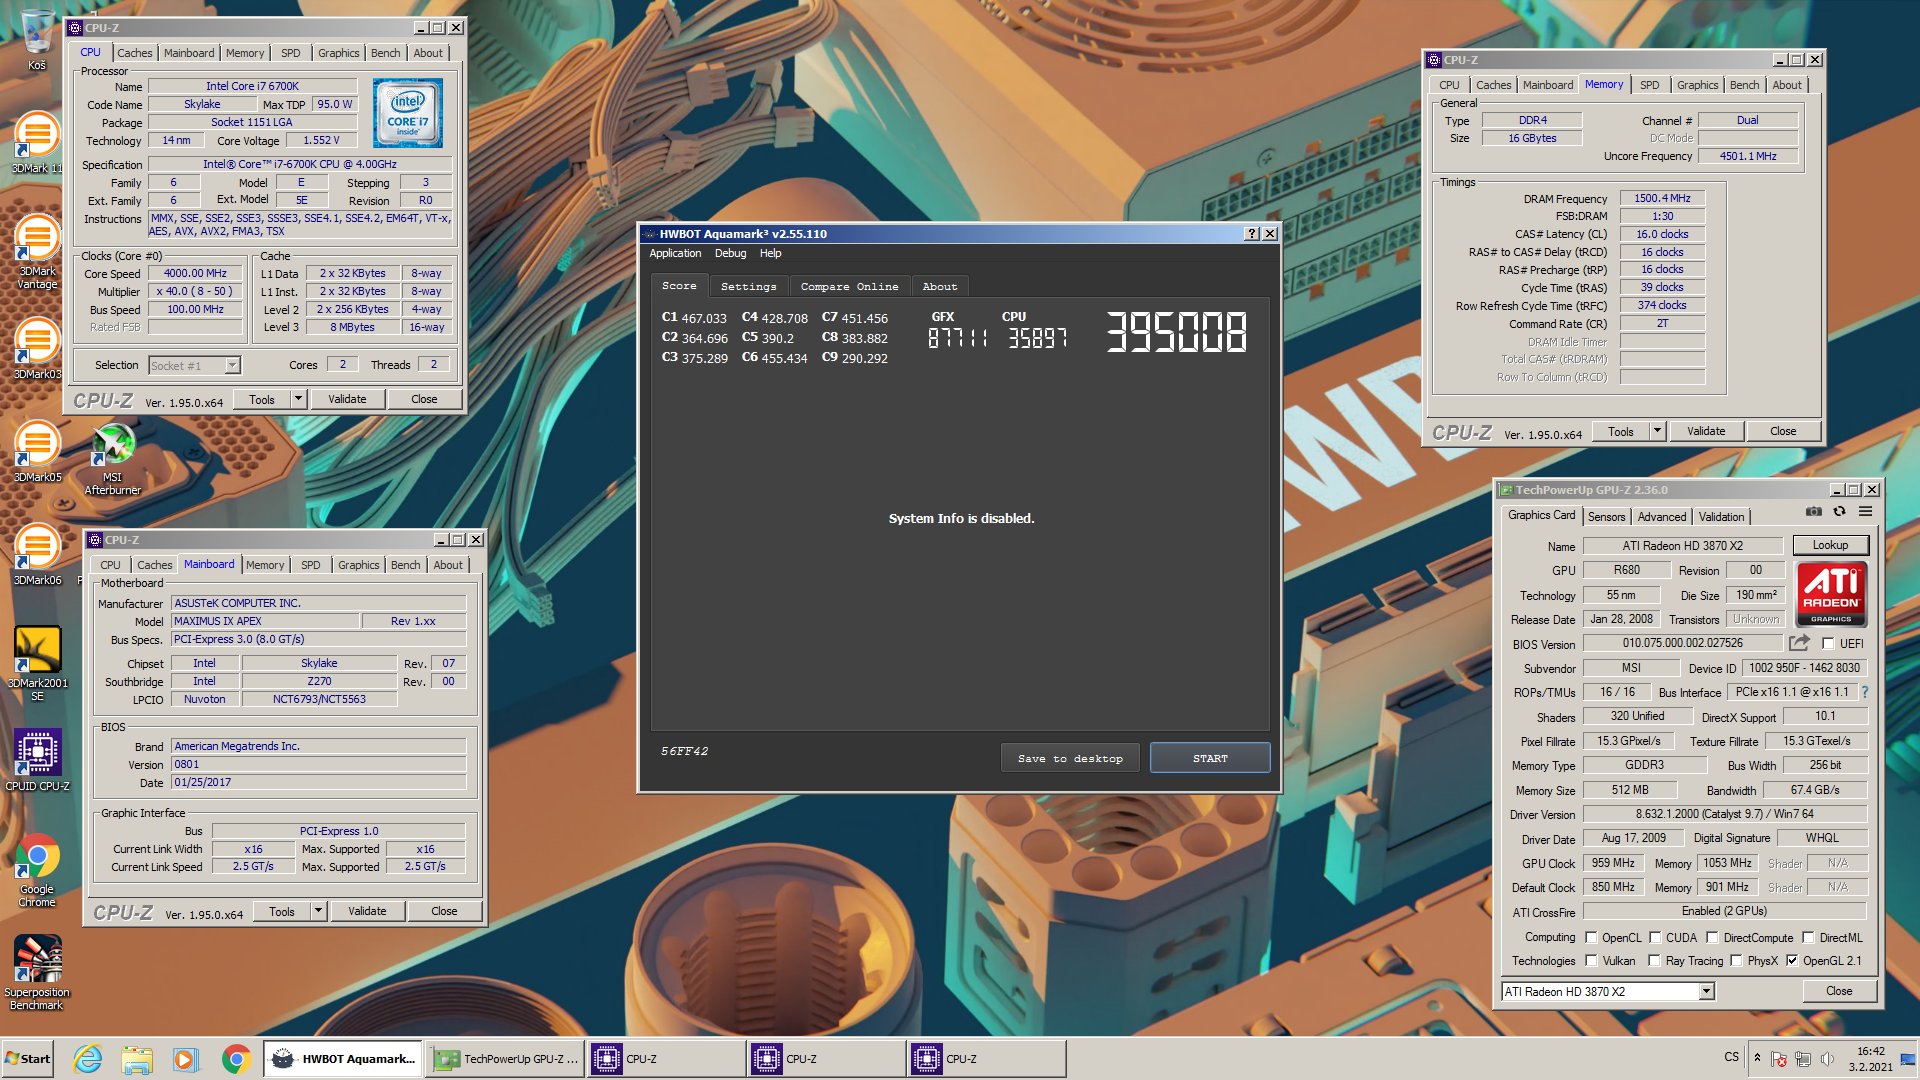The height and width of the screenshot is (1080, 1920).
Task: Click the volume speaker tray icon
Action: (1828, 1059)
